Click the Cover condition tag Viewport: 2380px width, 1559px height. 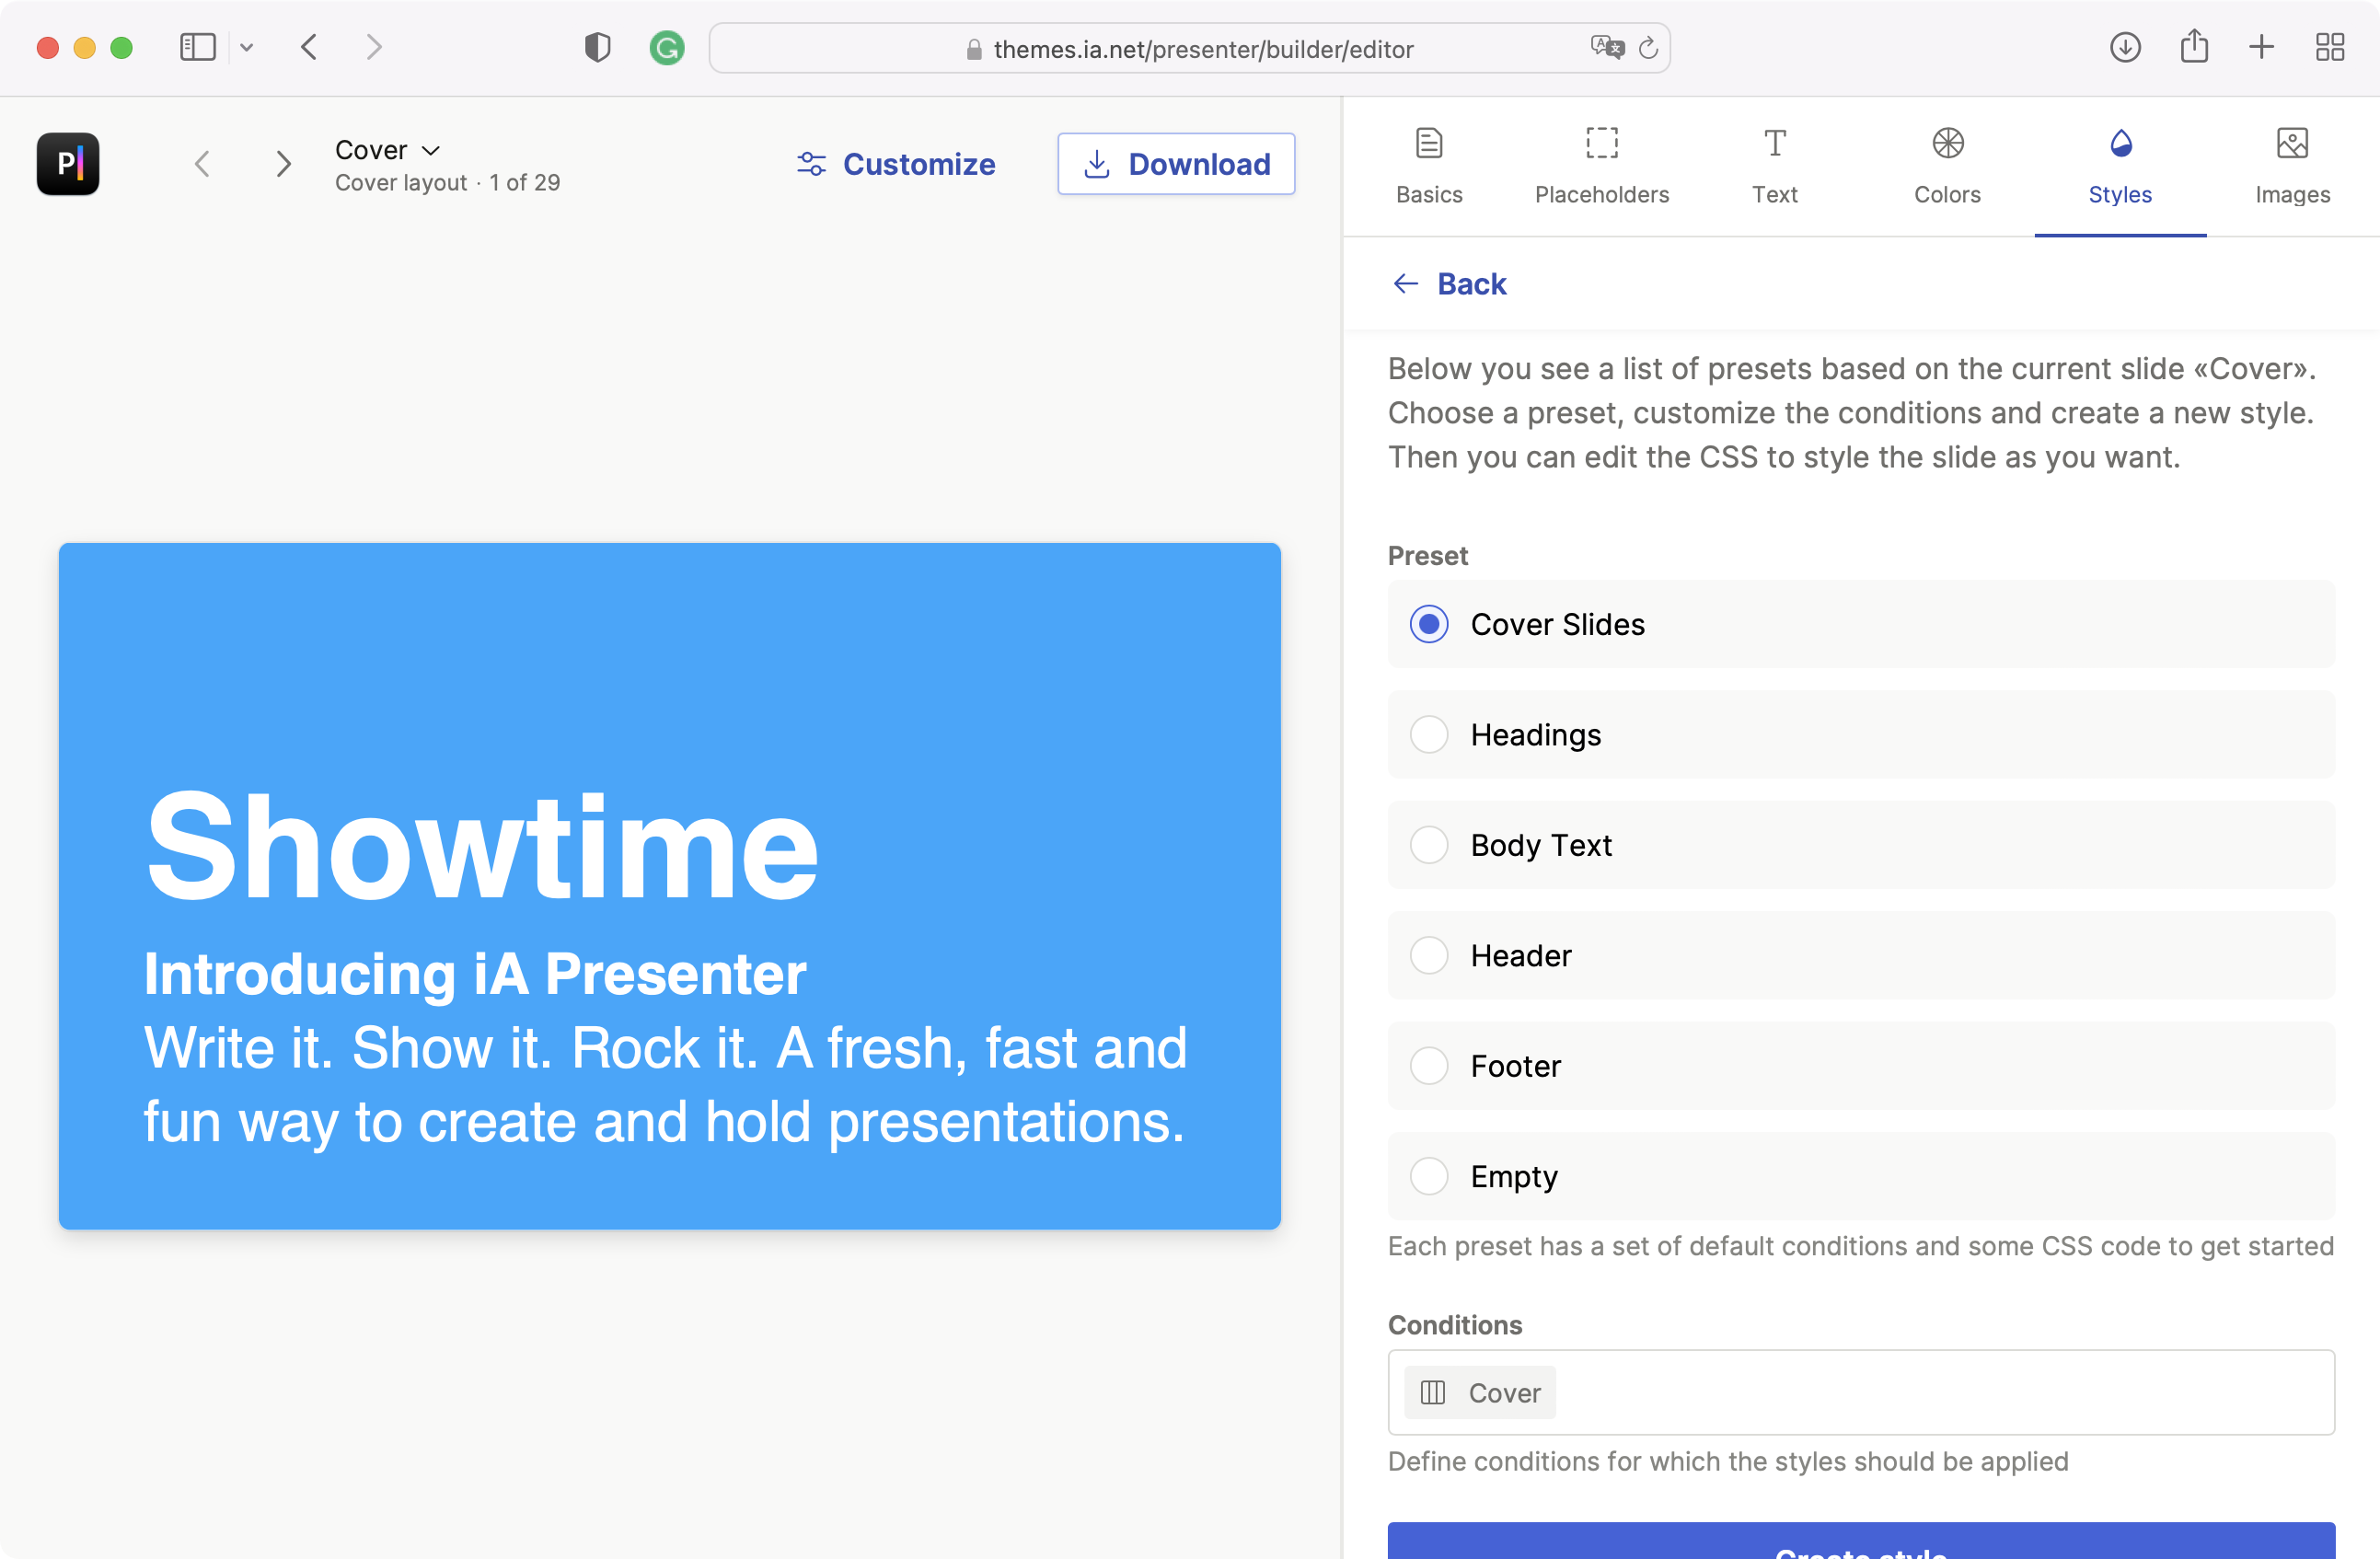click(1480, 1392)
